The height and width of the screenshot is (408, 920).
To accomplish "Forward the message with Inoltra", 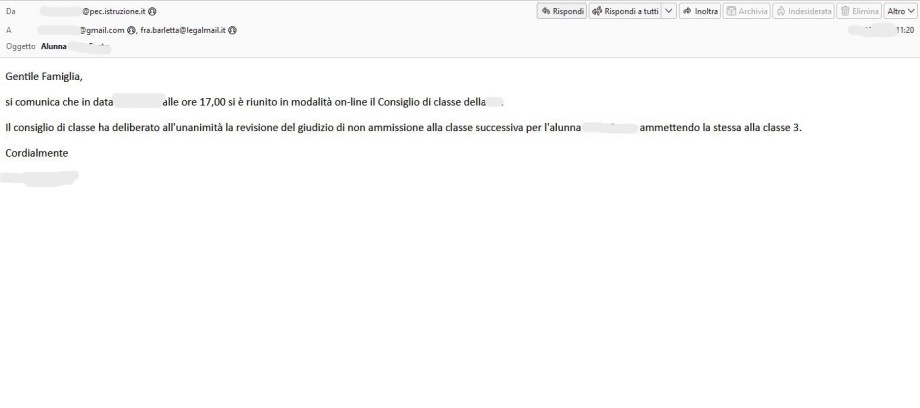I will tap(700, 11).
